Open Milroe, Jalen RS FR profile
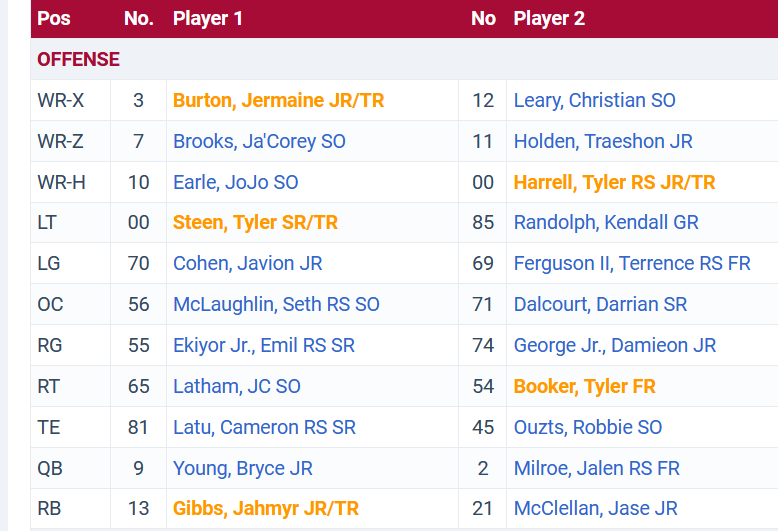This screenshot has height=531, width=778. tap(597, 468)
